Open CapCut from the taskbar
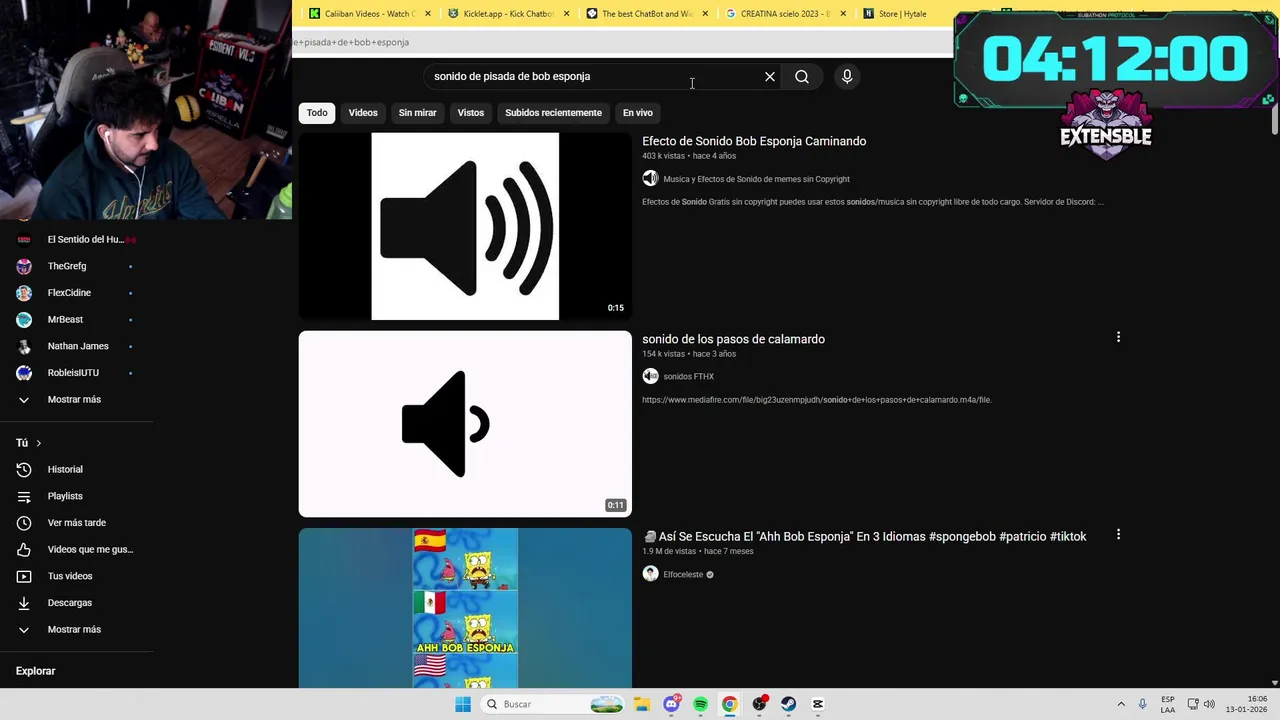The height and width of the screenshot is (720, 1280). point(817,704)
